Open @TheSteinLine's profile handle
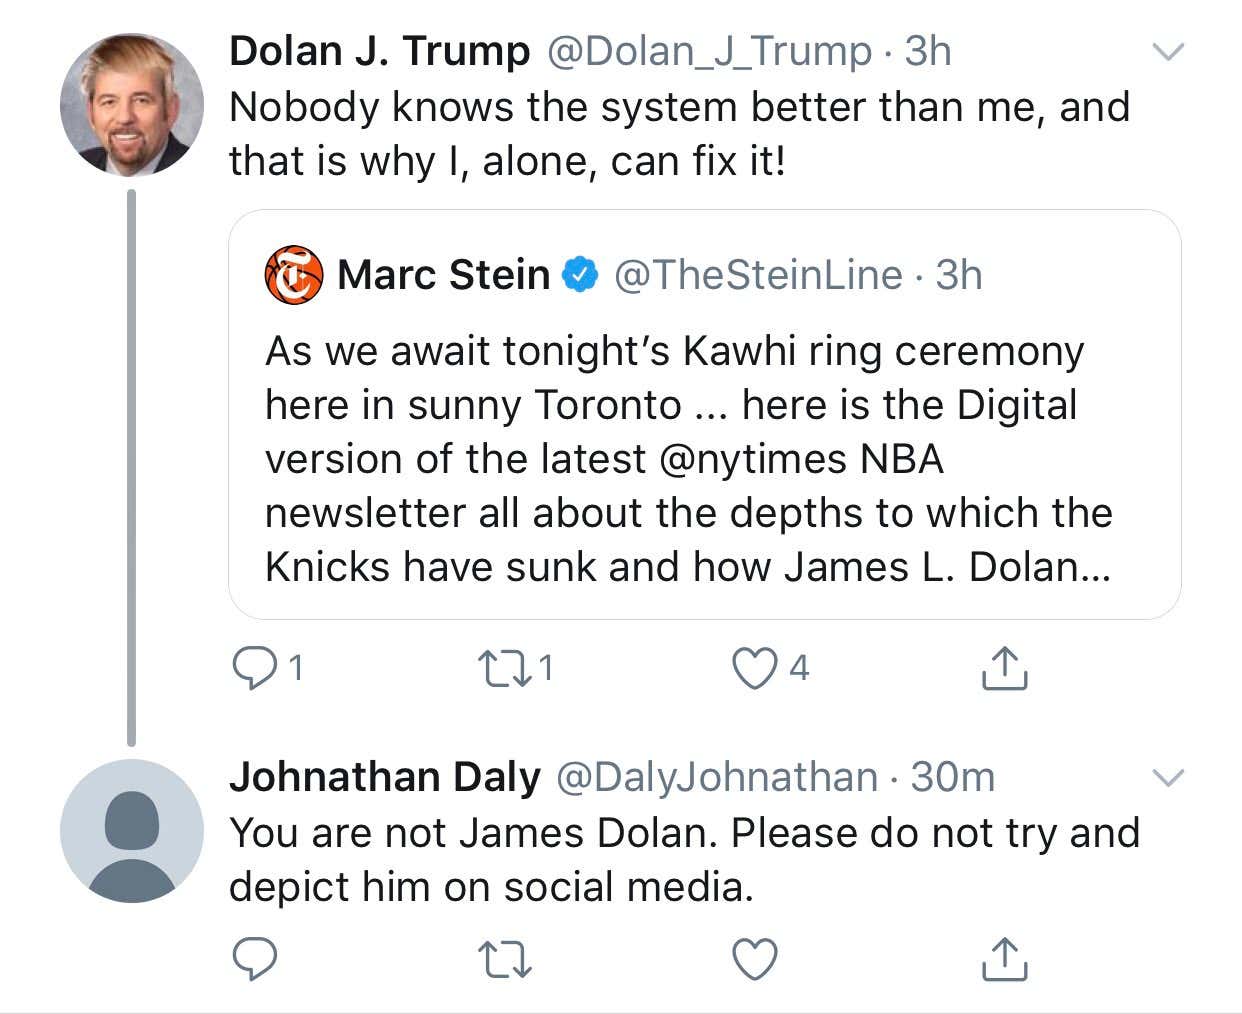1242x1014 pixels. coord(762,274)
